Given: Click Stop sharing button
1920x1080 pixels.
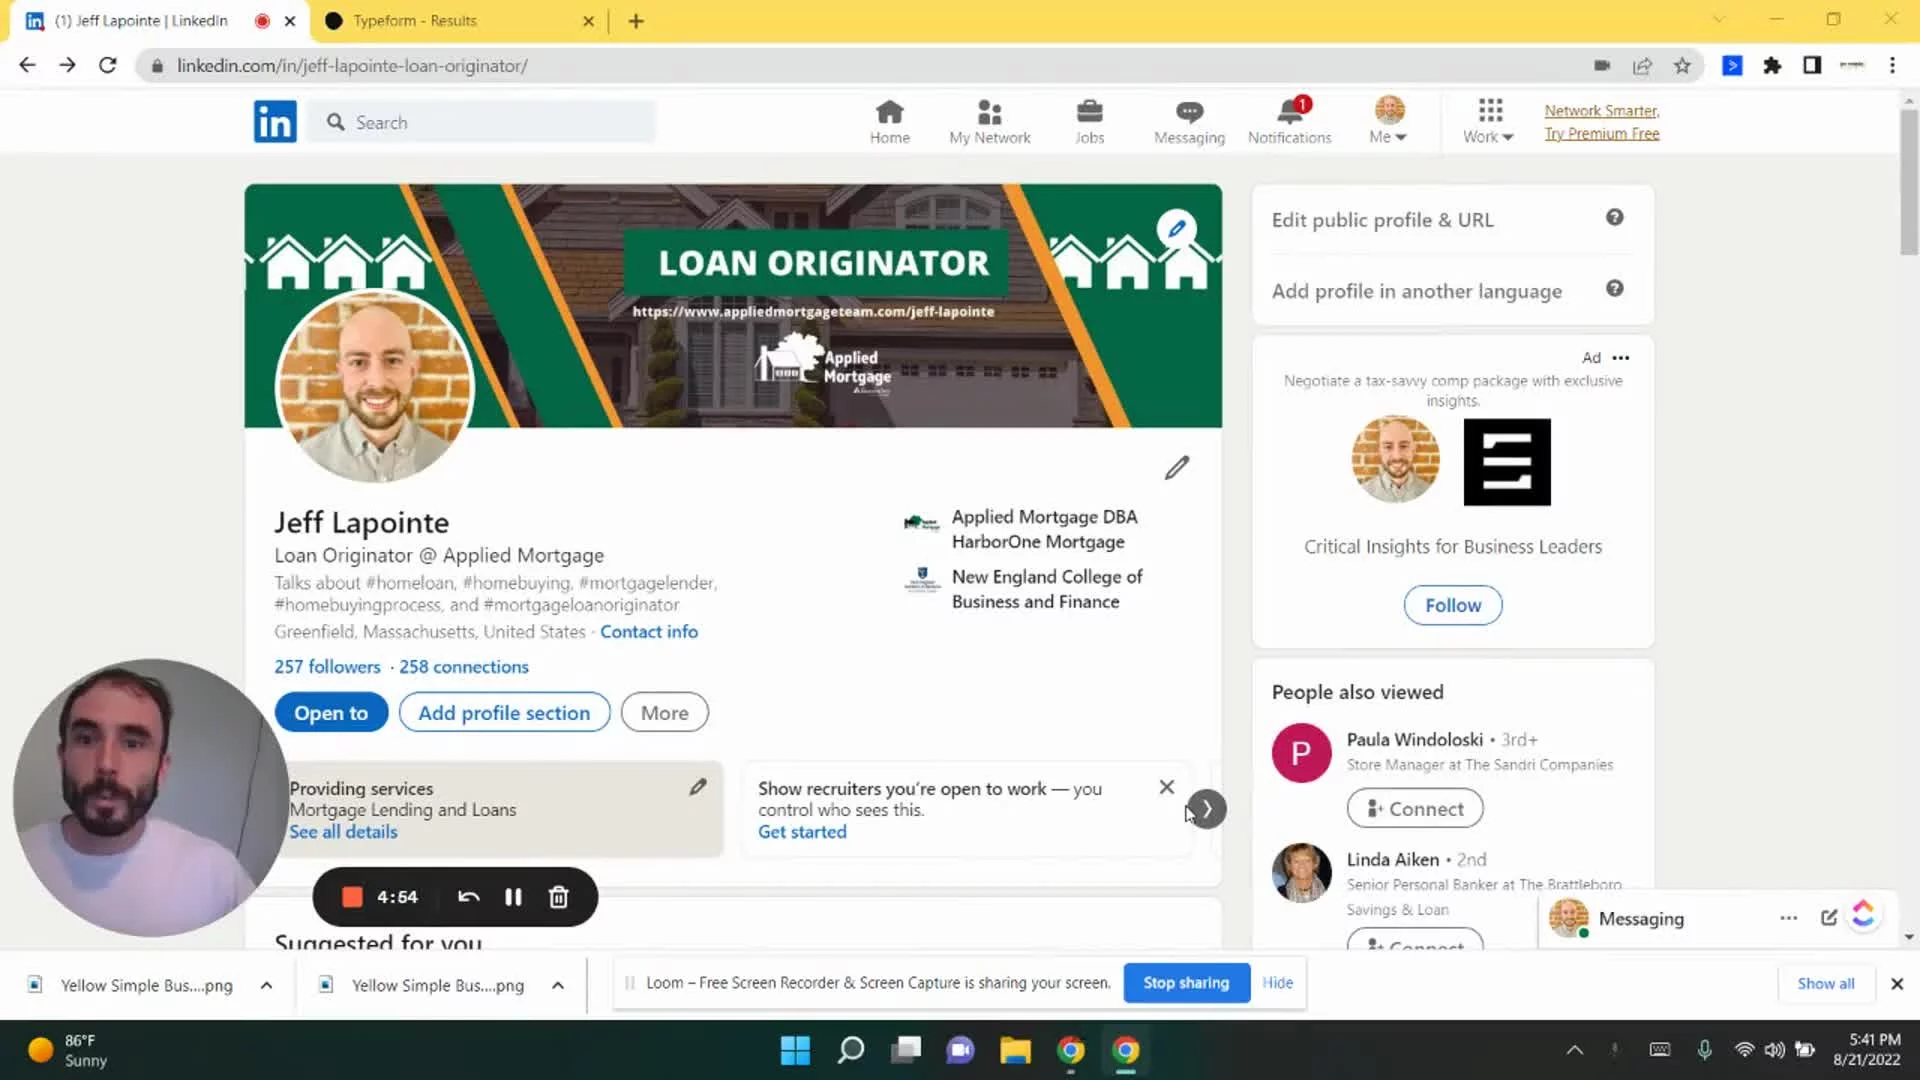Looking at the screenshot, I should [1186, 982].
